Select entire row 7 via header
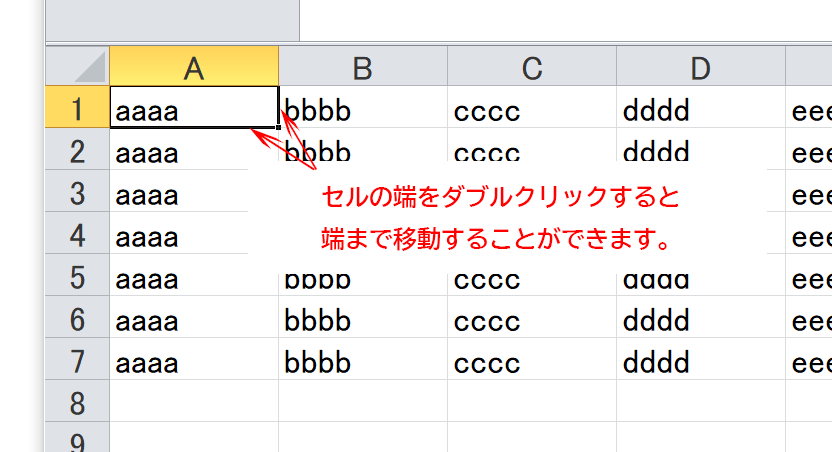This screenshot has height=452, width=832. coord(77,362)
